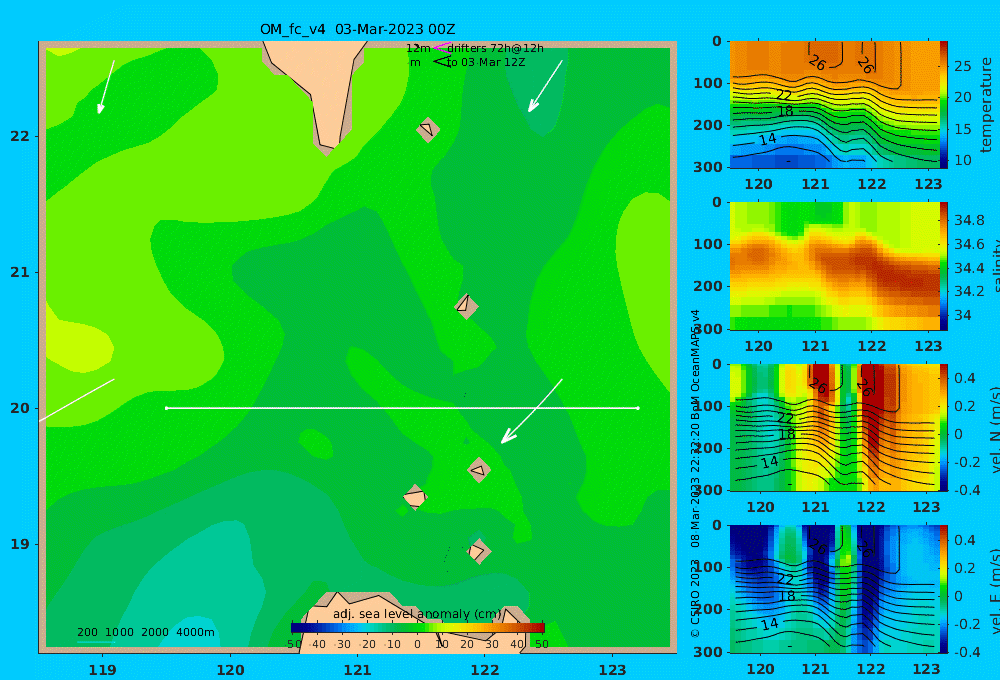The width and height of the screenshot is (1000, 680).
Task: Click the eastern endpoint dot of the transect line
Action: tap(638, 408)
